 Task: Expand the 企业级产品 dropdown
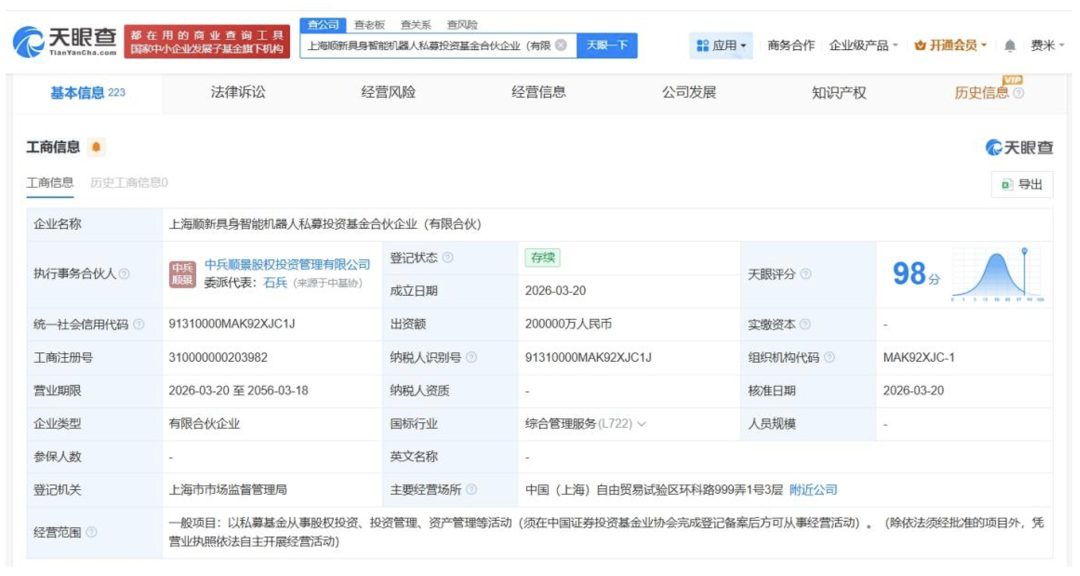(864, 45)
